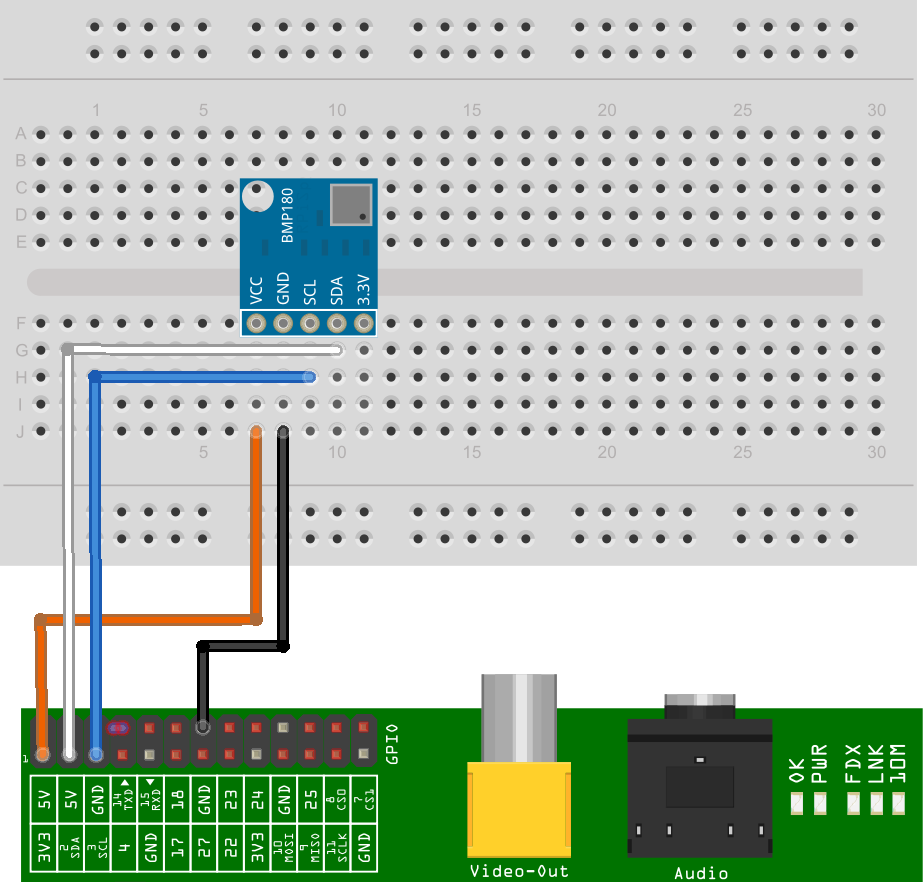
Task: Toggle the PWR status LED
Action: point(820,803)
